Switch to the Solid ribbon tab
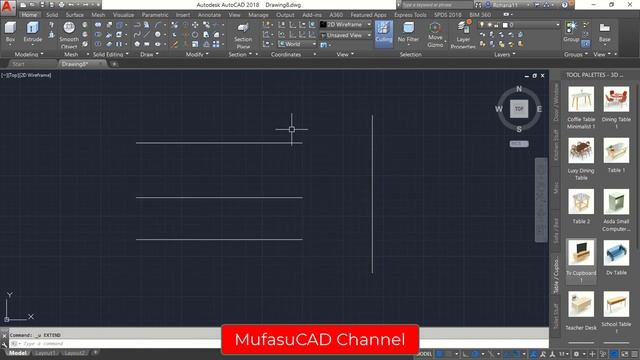The height and width of the screenshot is (360, 640). [x=52, y=15]
